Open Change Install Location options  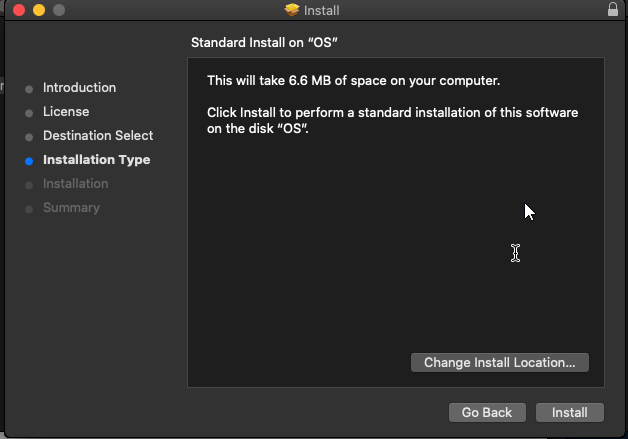tap(499, 362)
